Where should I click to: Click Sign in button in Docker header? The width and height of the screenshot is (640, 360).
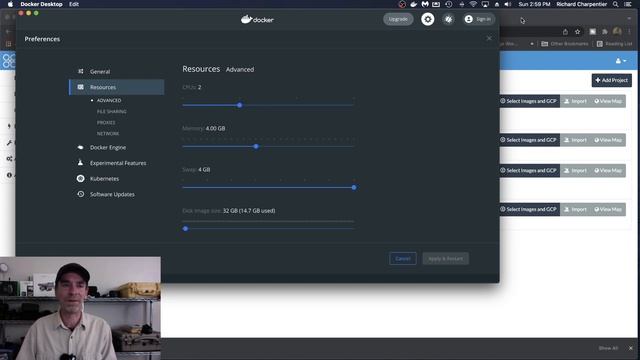478,19
